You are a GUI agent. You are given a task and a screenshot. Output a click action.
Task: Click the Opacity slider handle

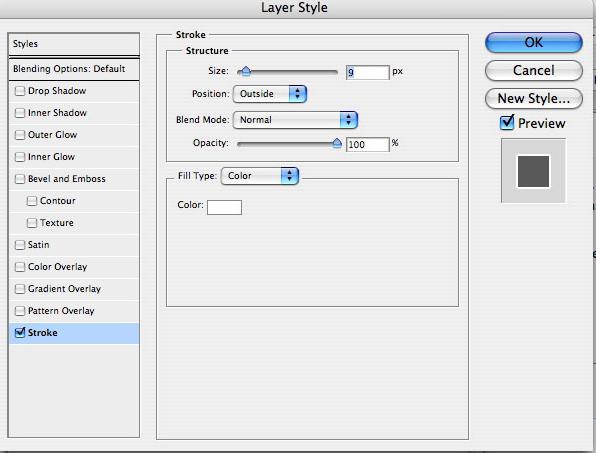click(x=337, y=143)
